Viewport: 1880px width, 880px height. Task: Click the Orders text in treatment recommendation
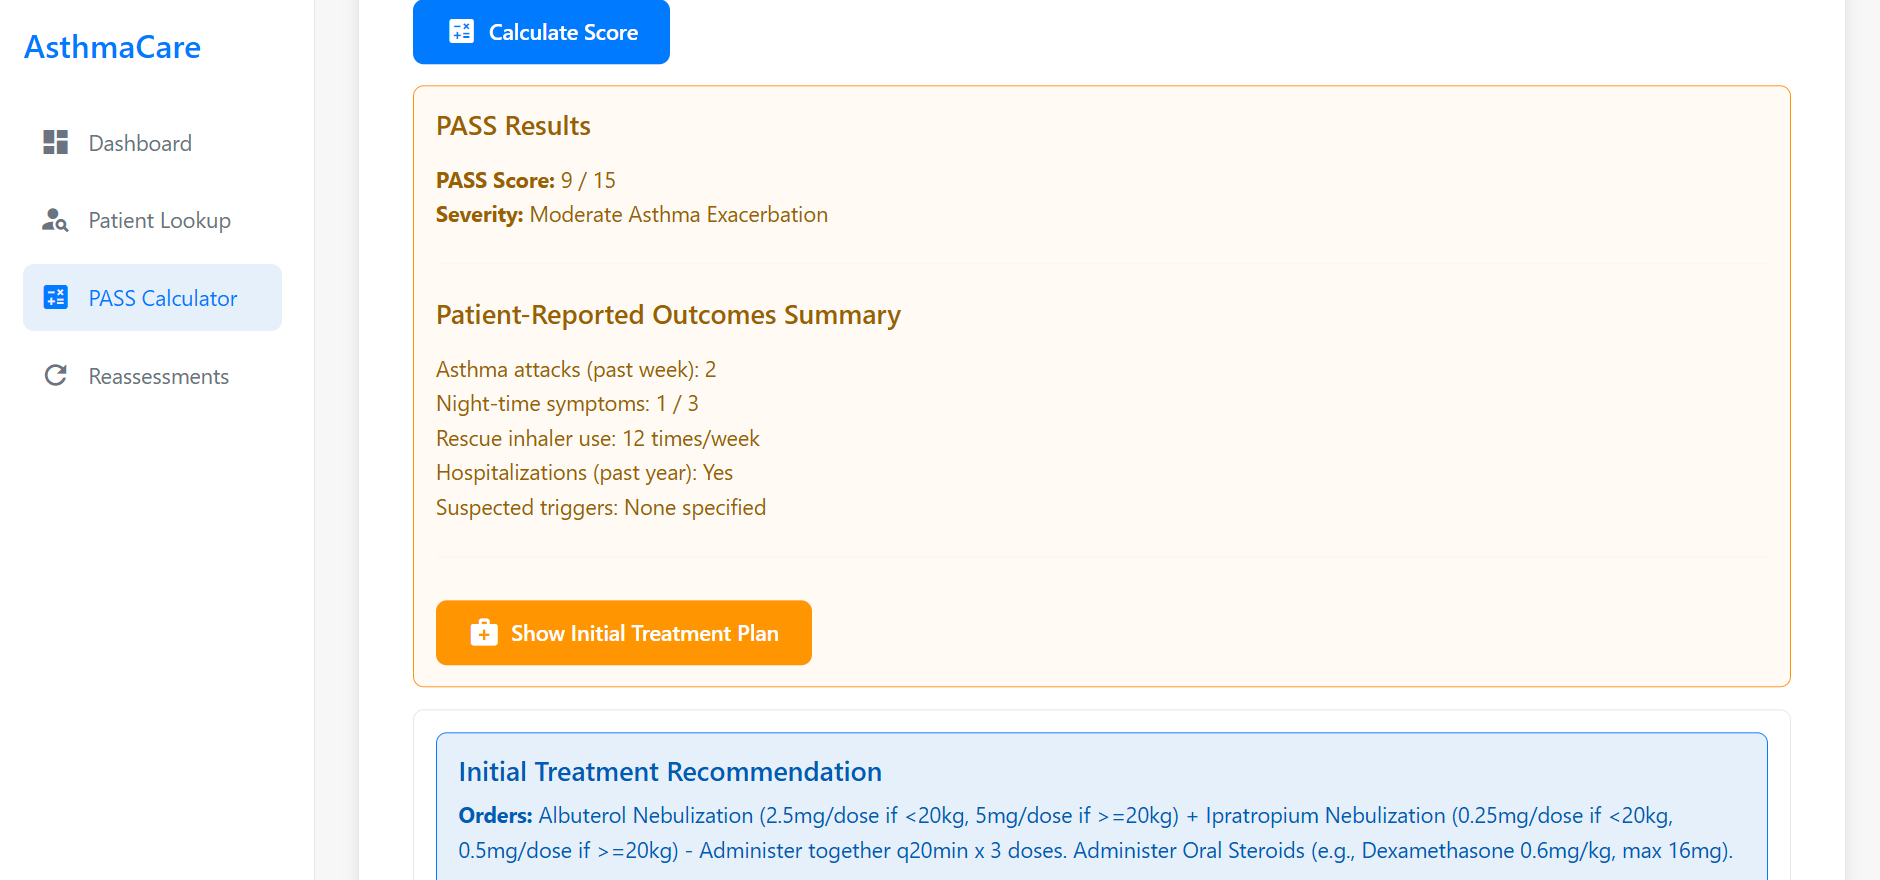click(495, 815)
